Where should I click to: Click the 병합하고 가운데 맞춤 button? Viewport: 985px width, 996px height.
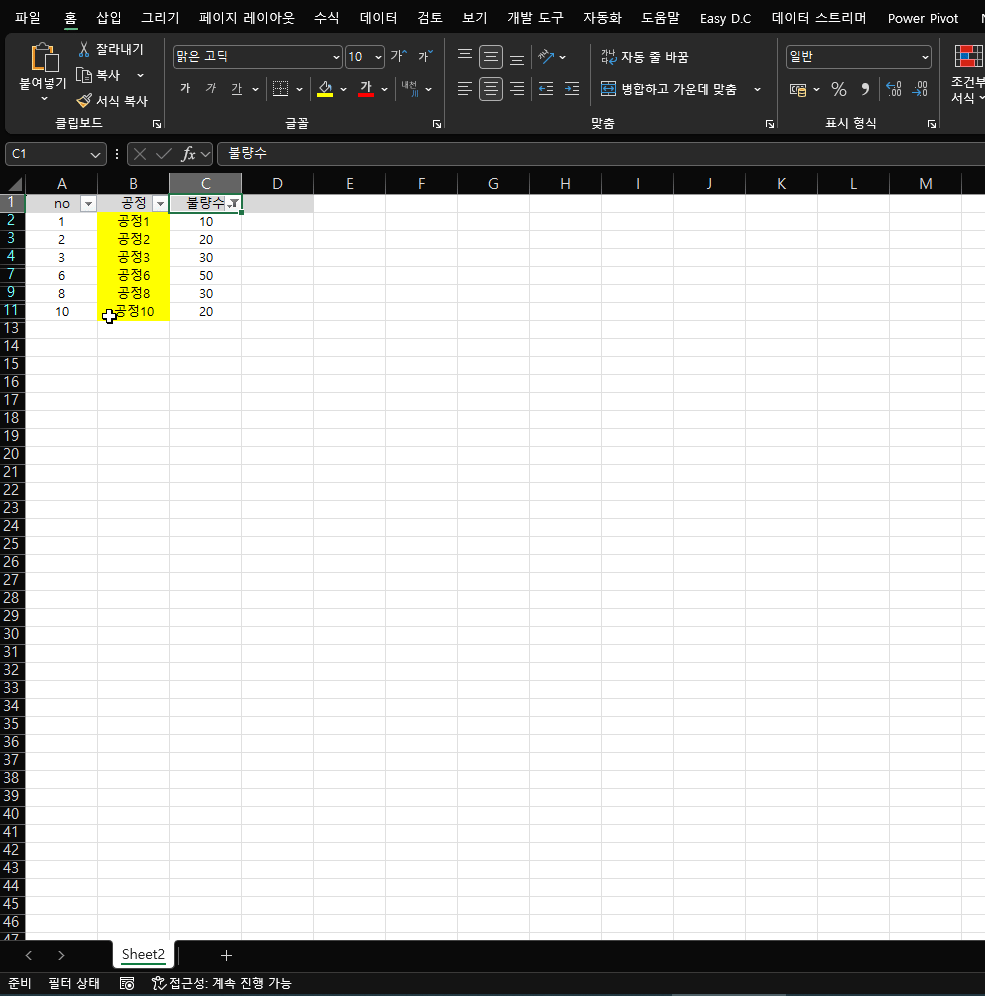click(x=670, y=89)
